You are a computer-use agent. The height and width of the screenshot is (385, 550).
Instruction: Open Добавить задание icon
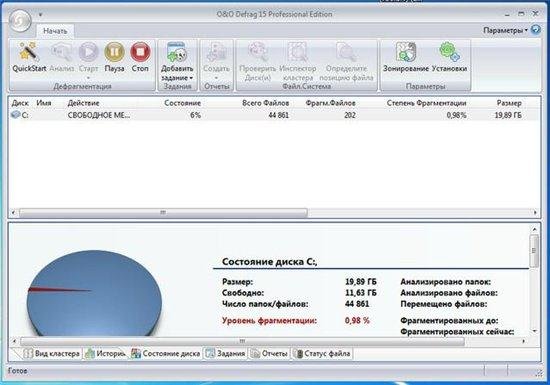[177, 52]
